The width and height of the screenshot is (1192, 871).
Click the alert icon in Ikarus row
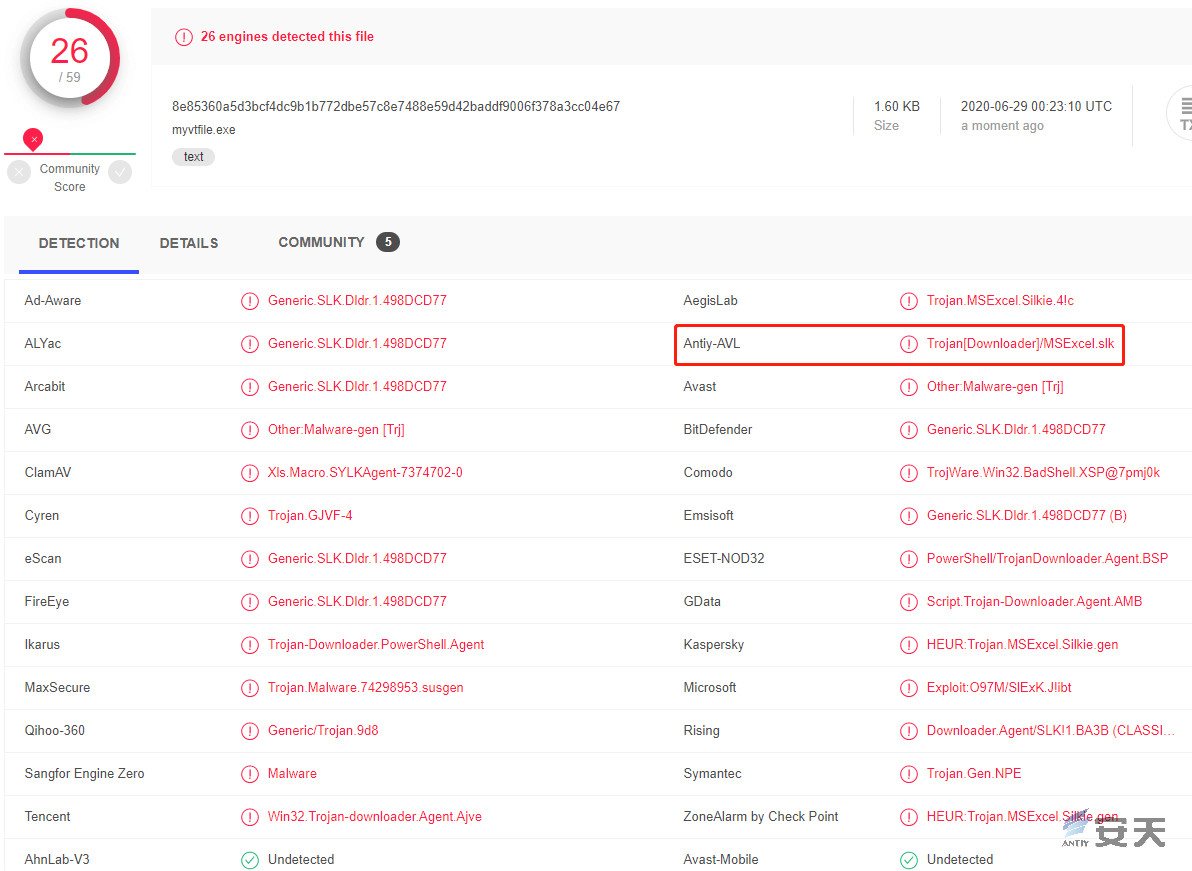[250, 645]
